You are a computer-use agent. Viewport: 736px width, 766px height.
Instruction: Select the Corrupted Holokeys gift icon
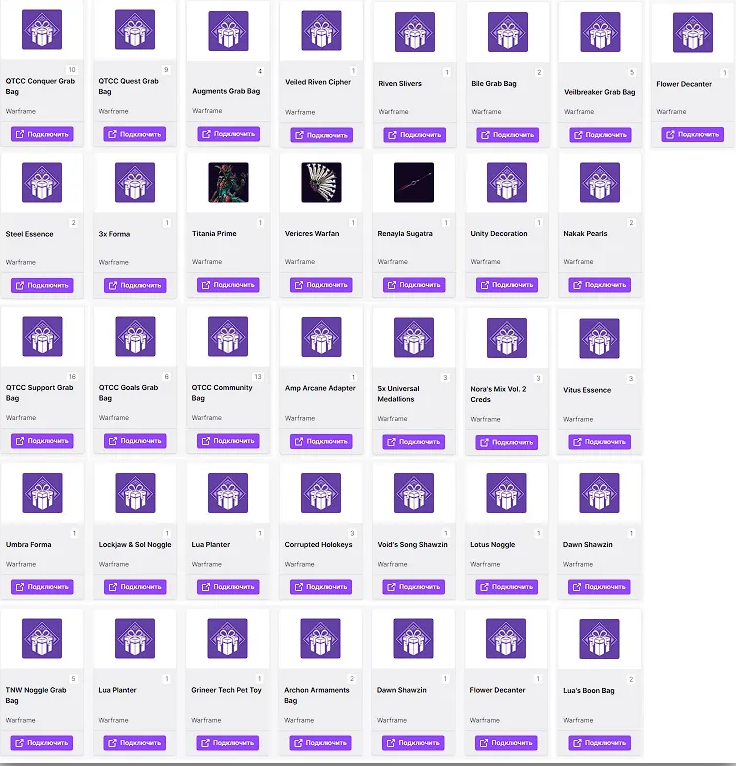click(321, 493)
